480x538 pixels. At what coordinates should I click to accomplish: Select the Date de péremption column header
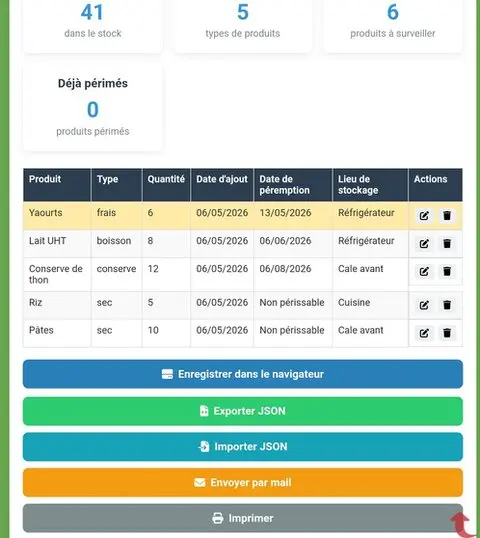click(293, 185)
